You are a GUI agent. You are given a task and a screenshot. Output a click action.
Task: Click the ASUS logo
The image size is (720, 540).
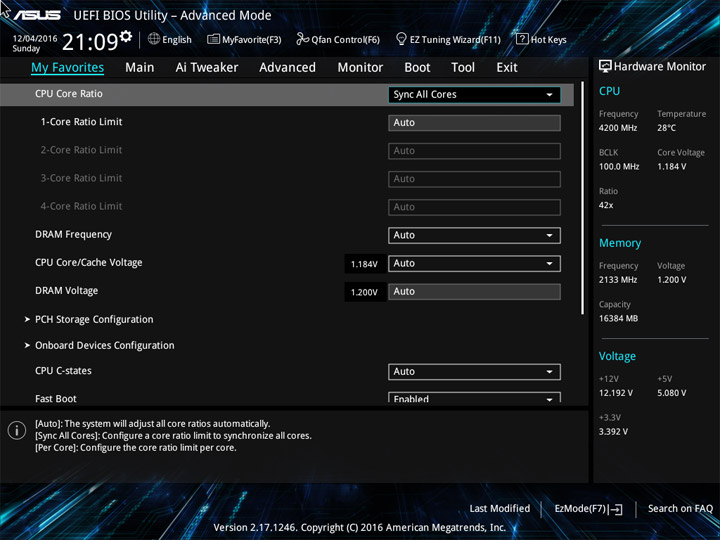37,15
